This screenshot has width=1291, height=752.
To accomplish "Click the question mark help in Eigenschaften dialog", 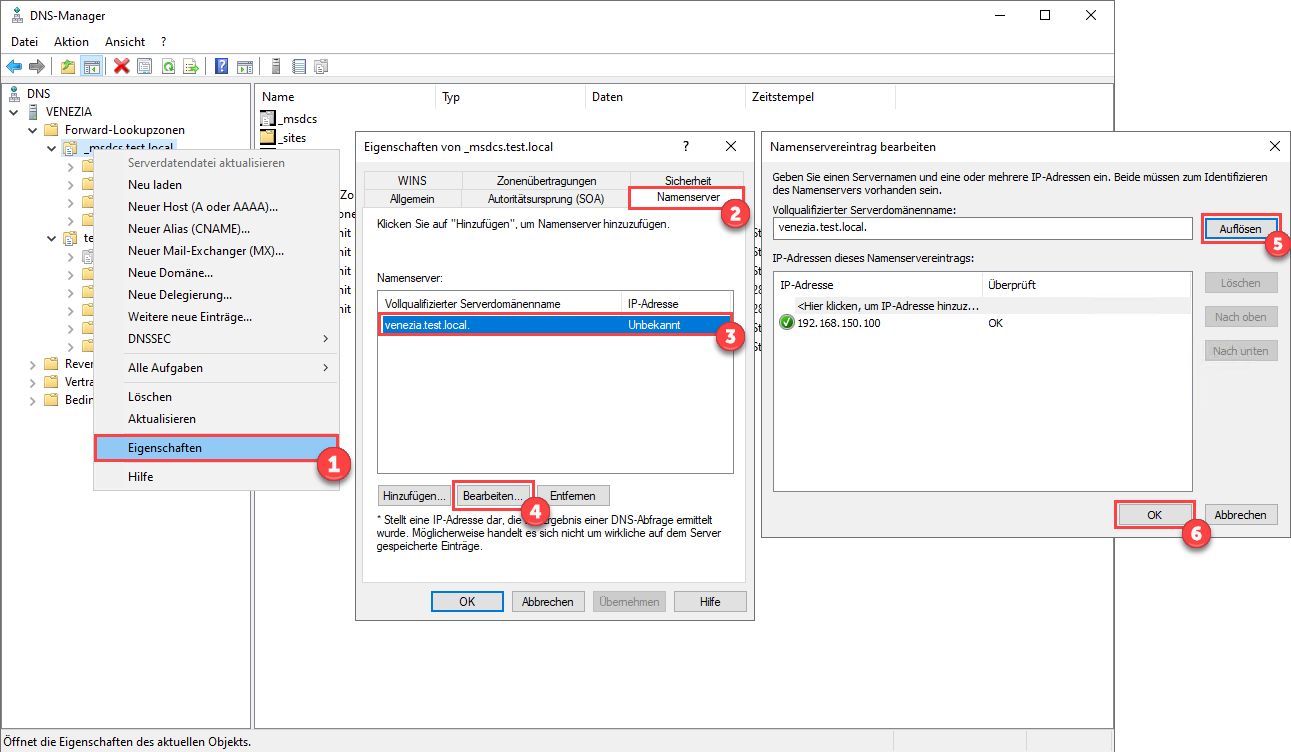I will pos(686,146).
